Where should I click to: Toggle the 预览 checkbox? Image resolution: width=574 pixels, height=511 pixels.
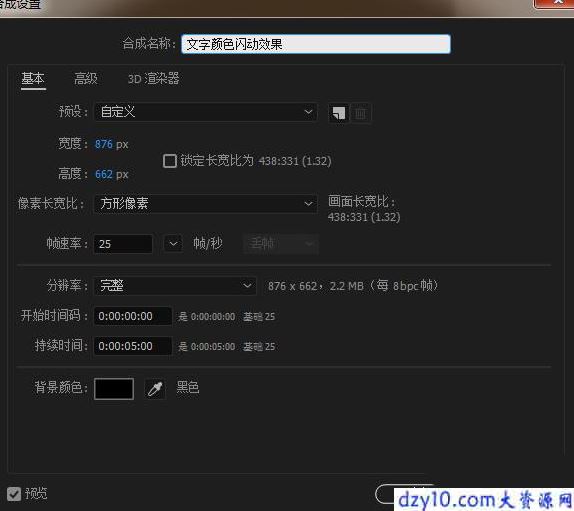click(x=14, y=494)
